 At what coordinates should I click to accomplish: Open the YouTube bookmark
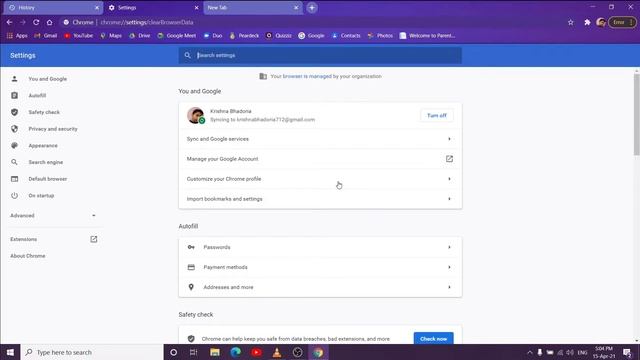(x=78, y=36)
